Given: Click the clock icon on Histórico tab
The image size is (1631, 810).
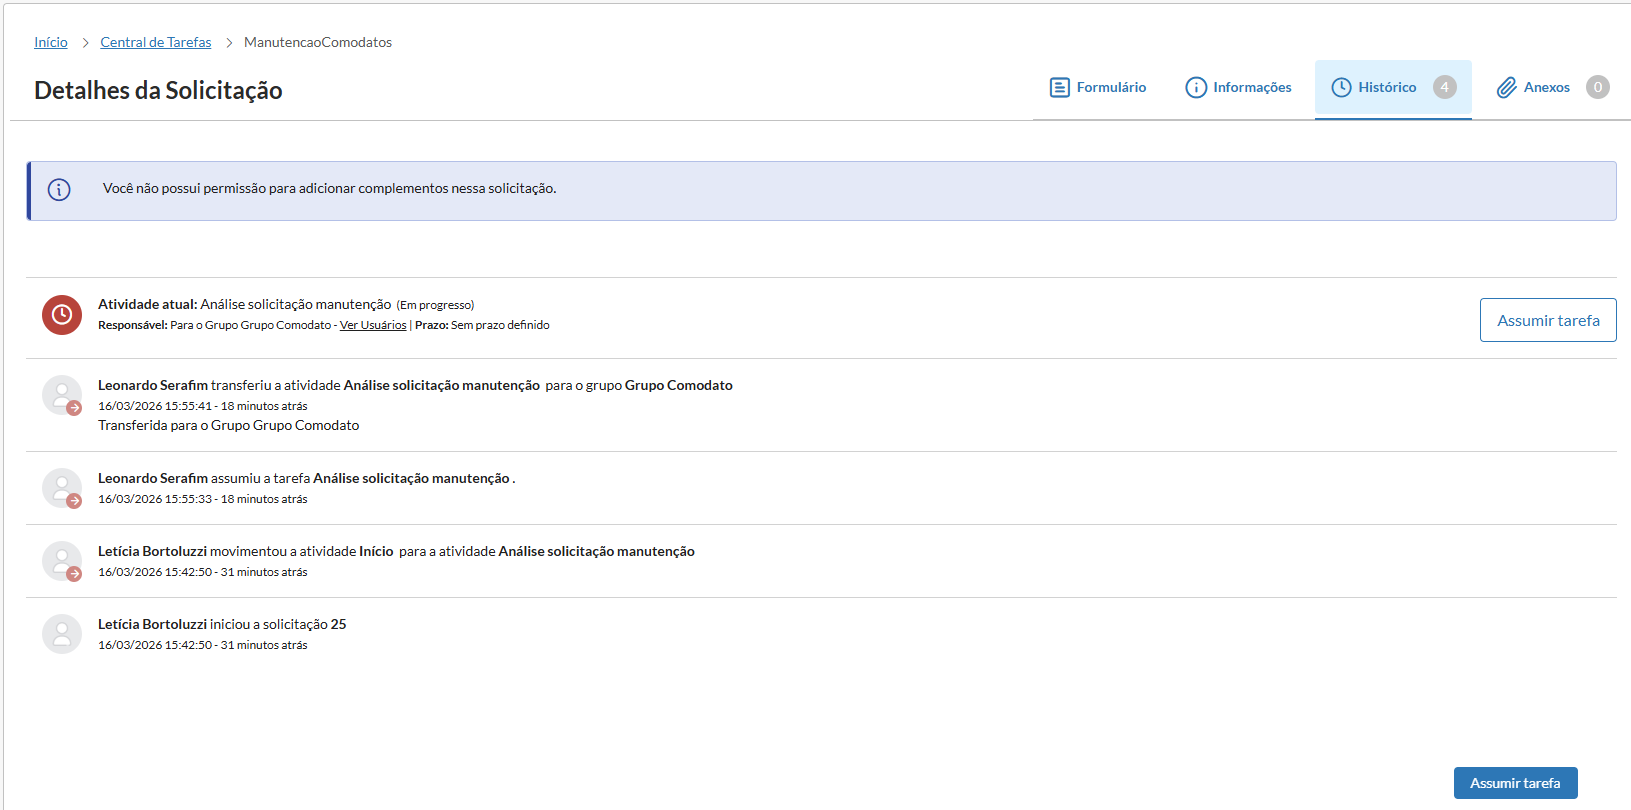Looking at the screenshot, I should tap(1341, 88).
